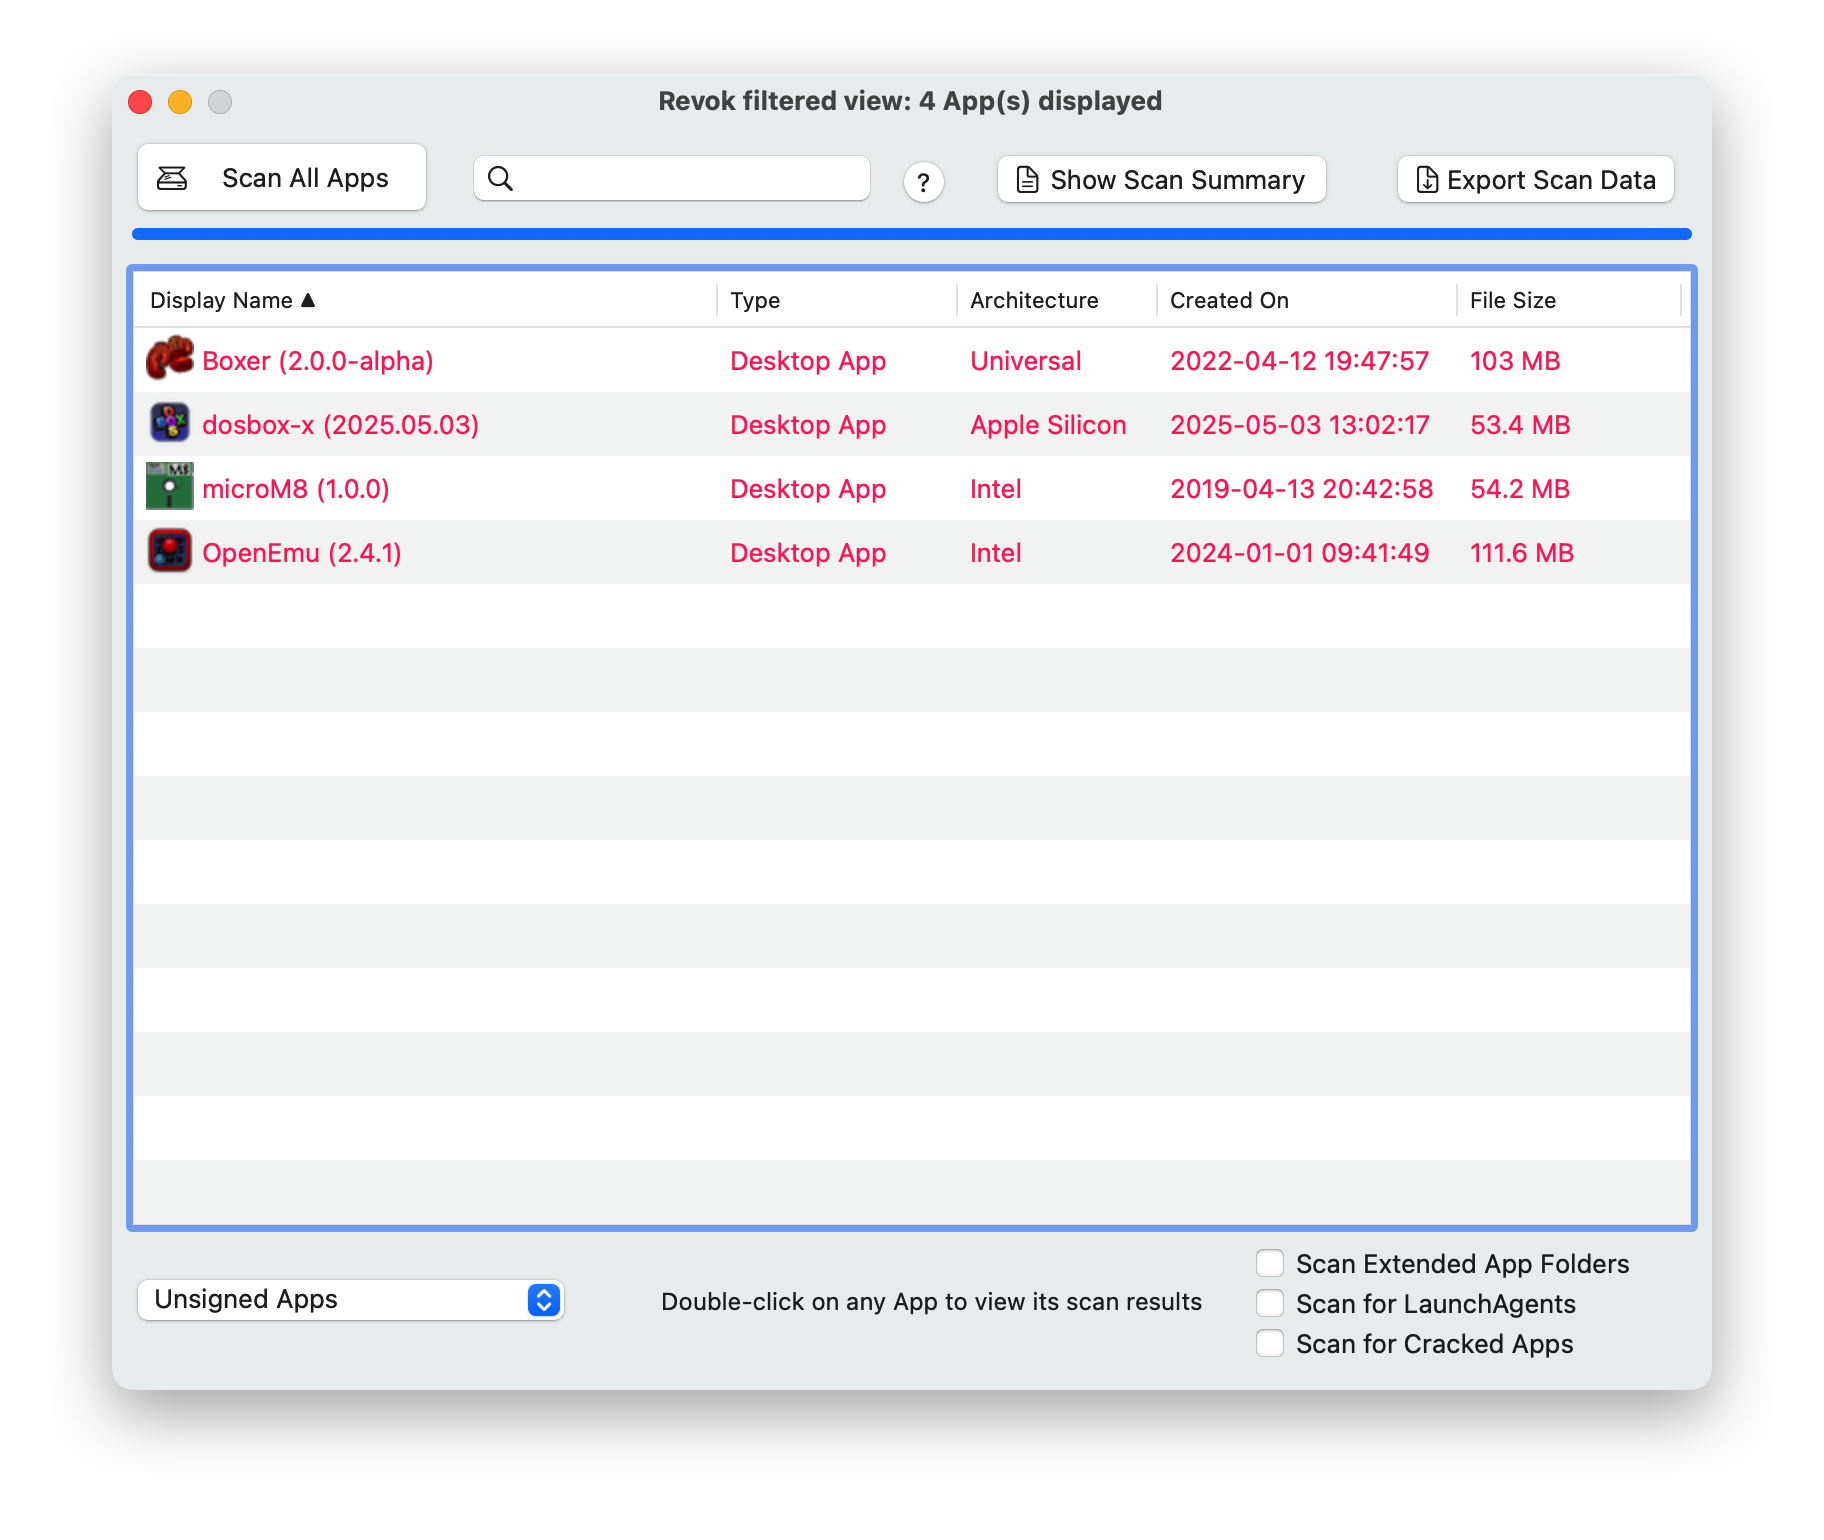Image resolution: width=1824 pixels, height=1540 pixels.
Task: Click the dosbox-x app icon
Action: [x=170, y=423]
